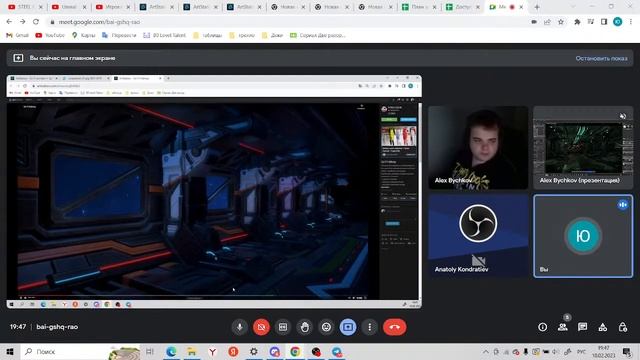640x360 pixels.
Task: Open a new browser tab with plus
Action: (x=537, y=7)
